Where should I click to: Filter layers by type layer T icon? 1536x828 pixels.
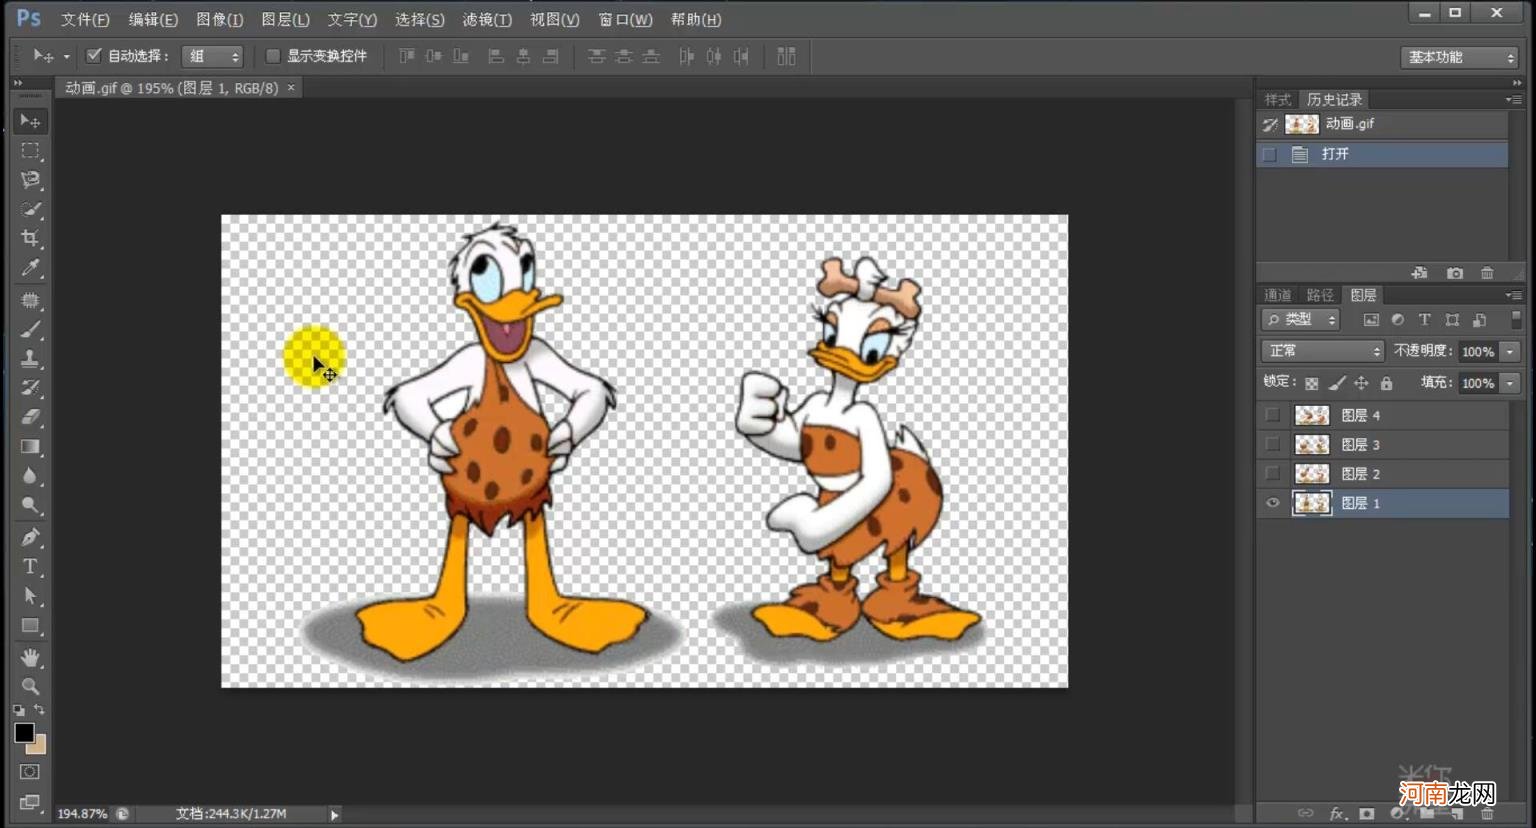tap(1424, 320)
